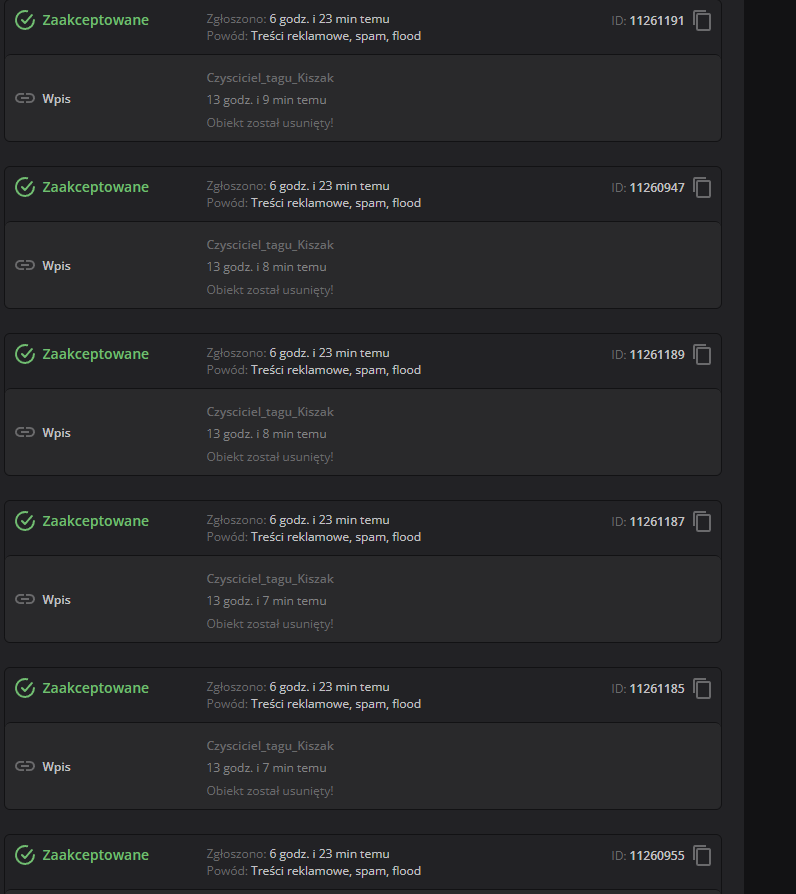Screen dimensions: 796x894
Task: Copy report ID 11261185 with its icon
Action: pos(702,688)
